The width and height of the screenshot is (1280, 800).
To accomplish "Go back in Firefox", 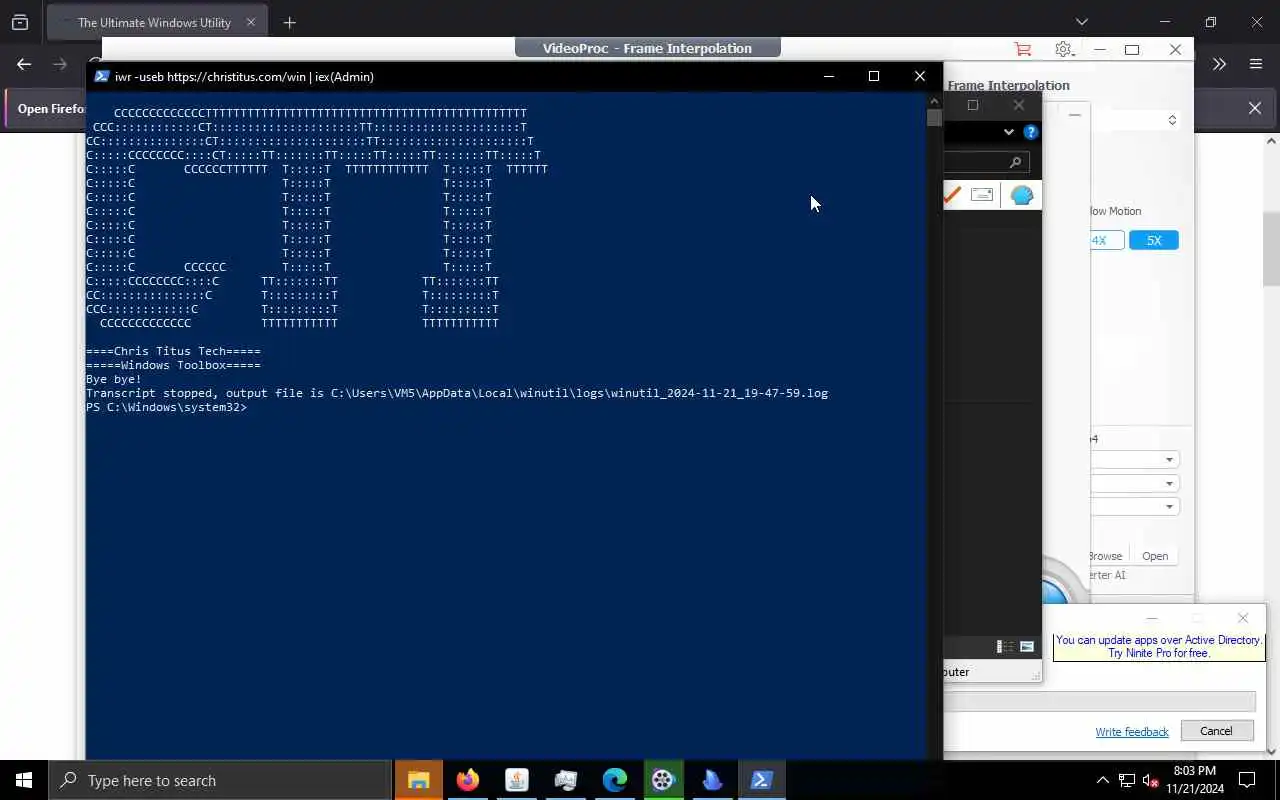I will tap(24, 64).
